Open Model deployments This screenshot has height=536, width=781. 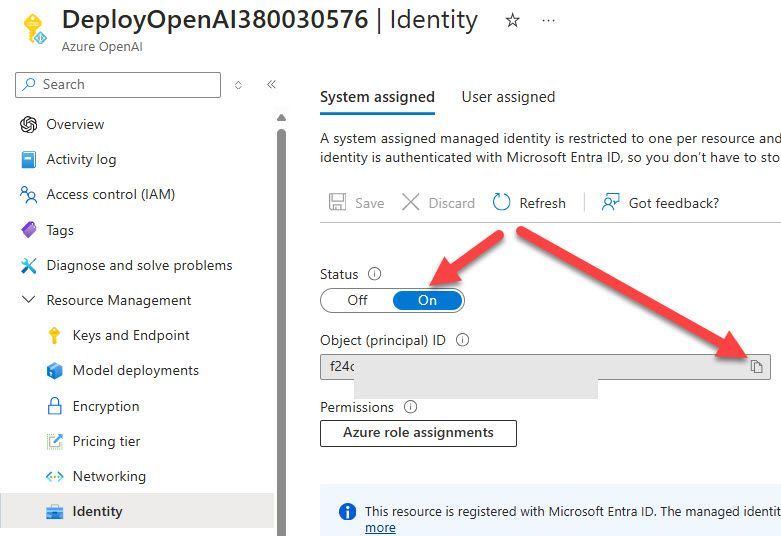coord(135,370)
